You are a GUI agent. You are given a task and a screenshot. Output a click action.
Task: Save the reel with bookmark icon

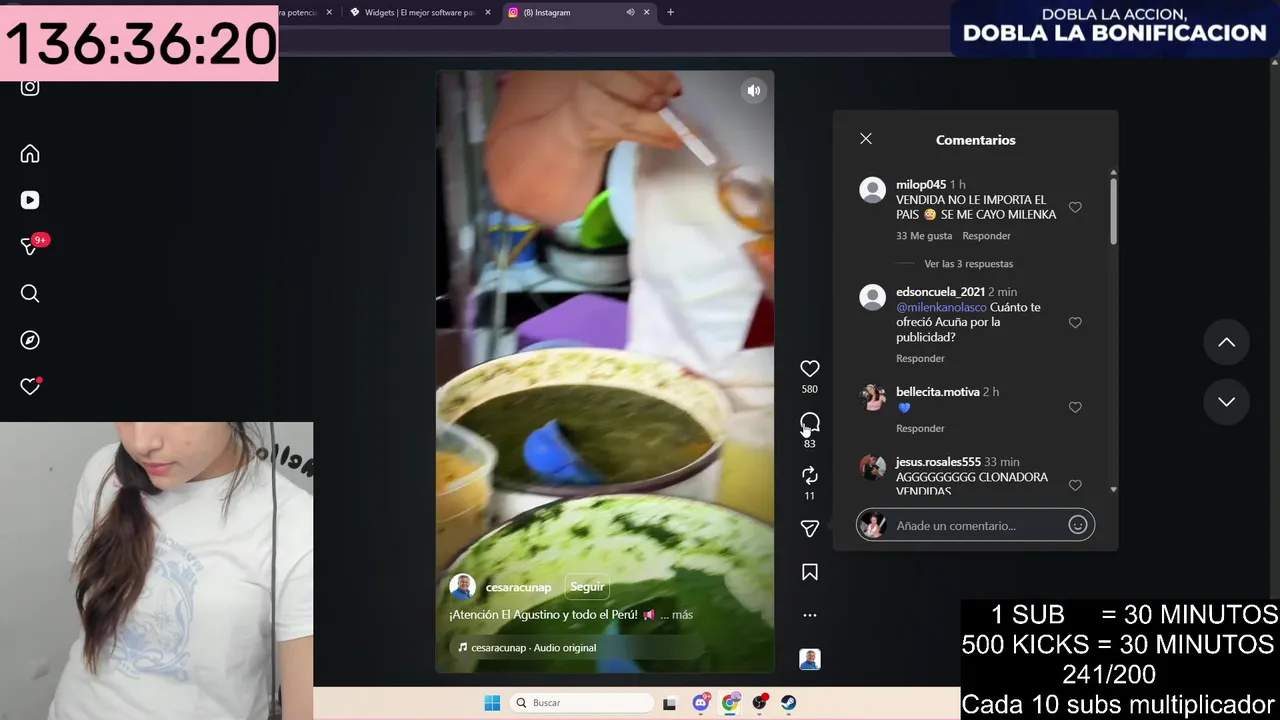(x=810, y=572)
